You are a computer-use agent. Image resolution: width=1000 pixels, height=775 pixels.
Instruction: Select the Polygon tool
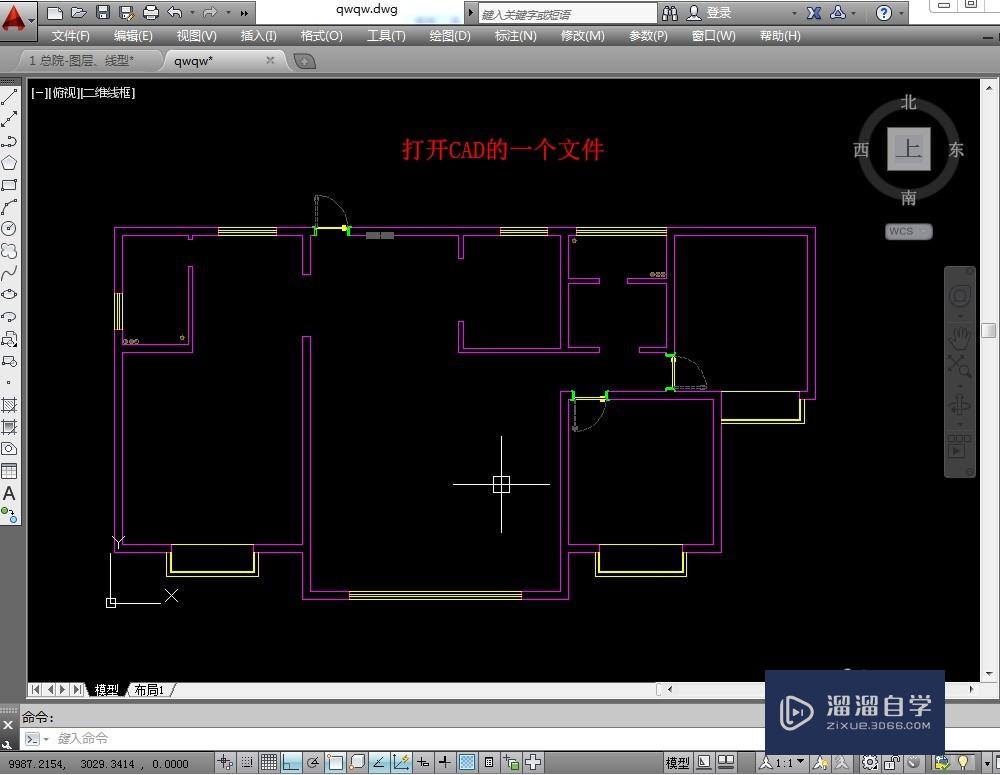point(11,162)
